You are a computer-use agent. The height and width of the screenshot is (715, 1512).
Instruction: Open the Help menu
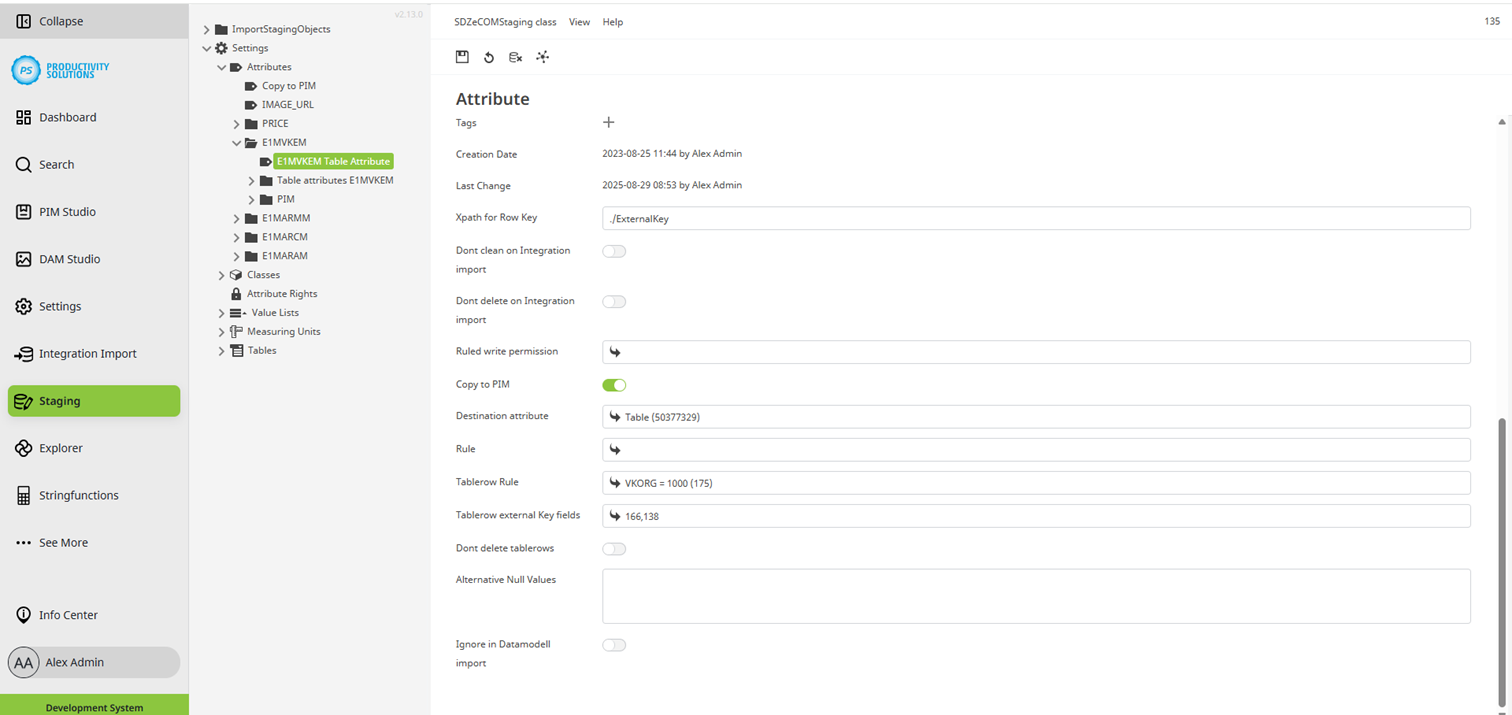612,22
